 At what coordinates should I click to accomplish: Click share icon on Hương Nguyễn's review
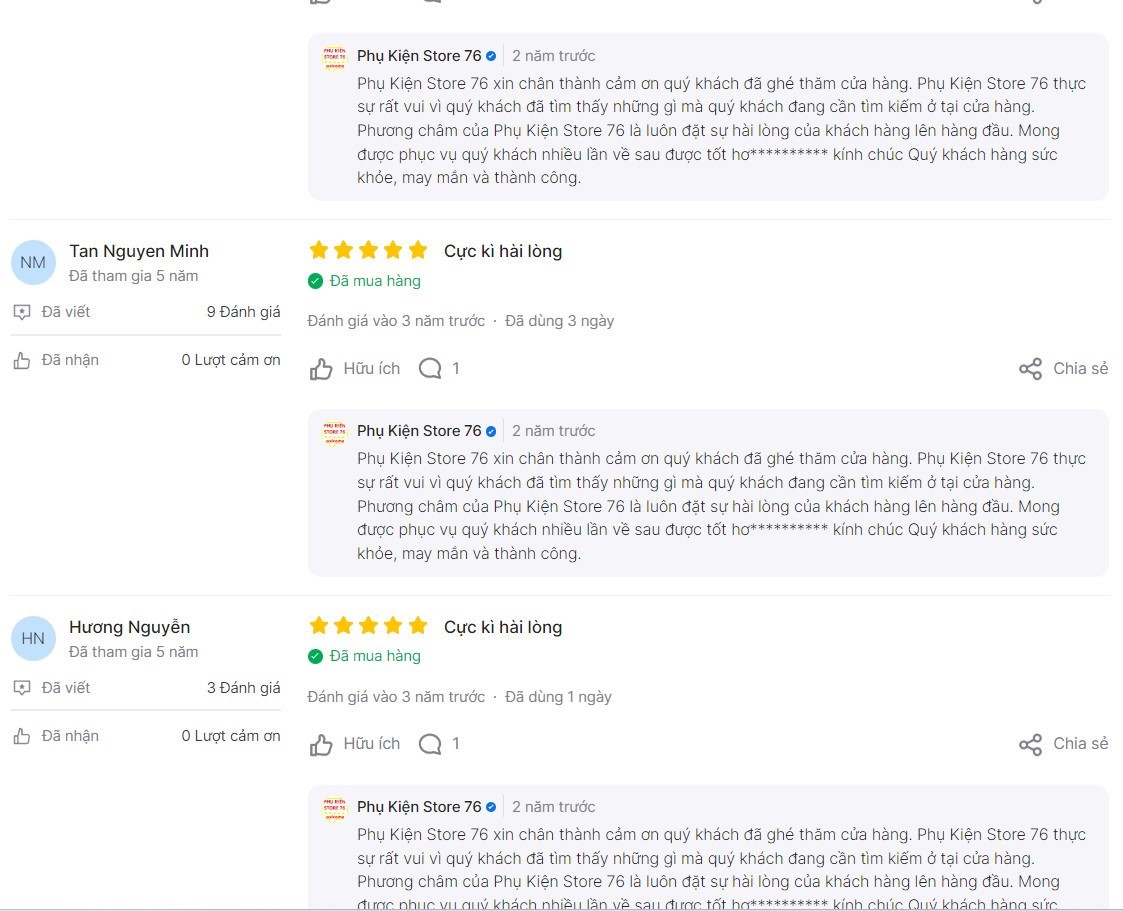click(x=1031, y=744)
